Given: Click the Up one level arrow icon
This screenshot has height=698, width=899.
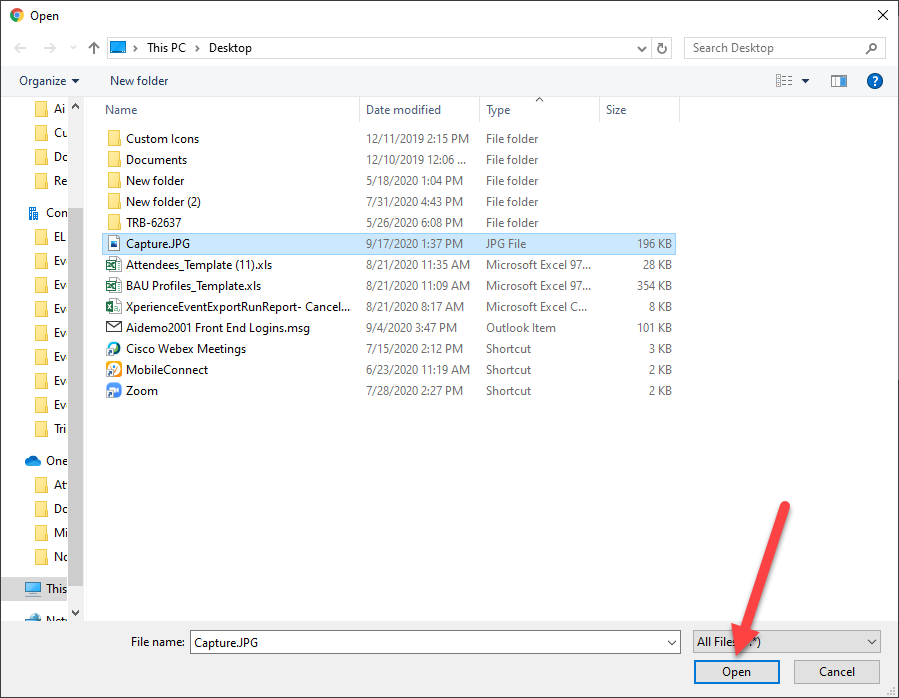Looking at the screenshot, I should point(94,48).
